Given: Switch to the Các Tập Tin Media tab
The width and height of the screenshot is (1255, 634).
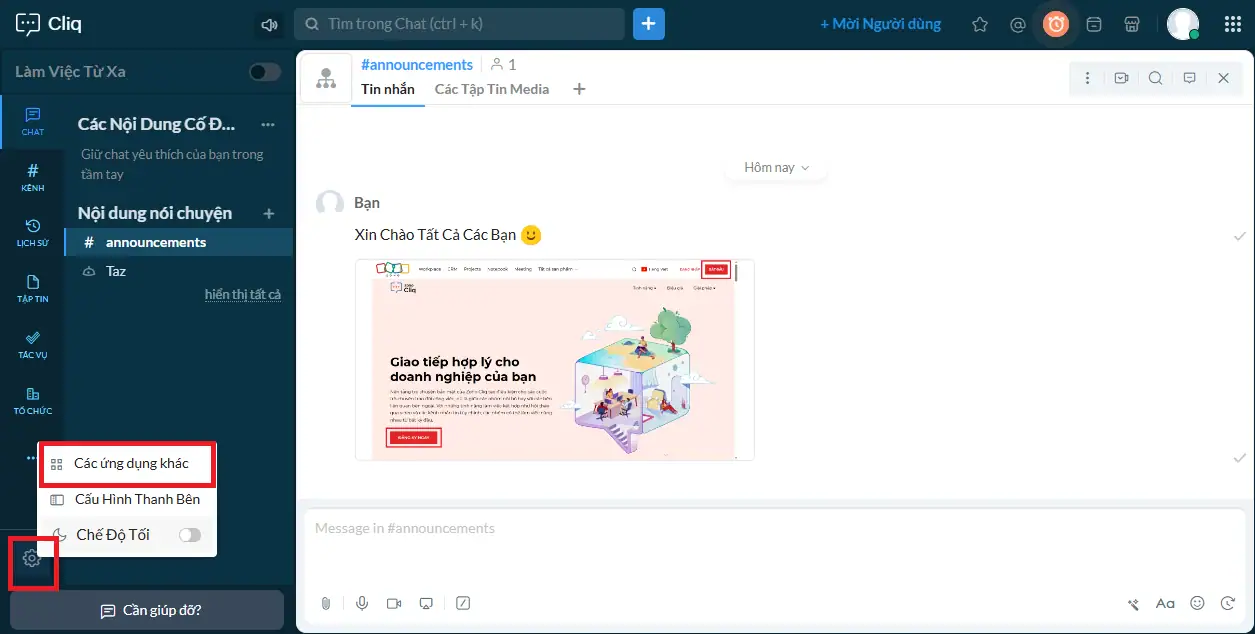Looking at the screenshot, I should point(491,89).
